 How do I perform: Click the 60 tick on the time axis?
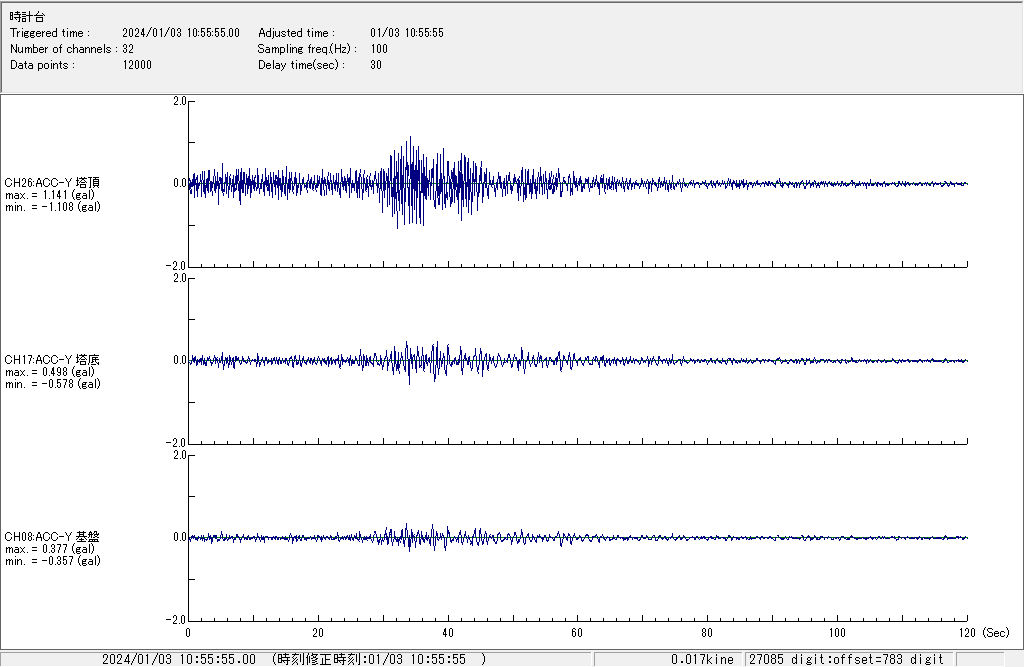tap(577, 633)
